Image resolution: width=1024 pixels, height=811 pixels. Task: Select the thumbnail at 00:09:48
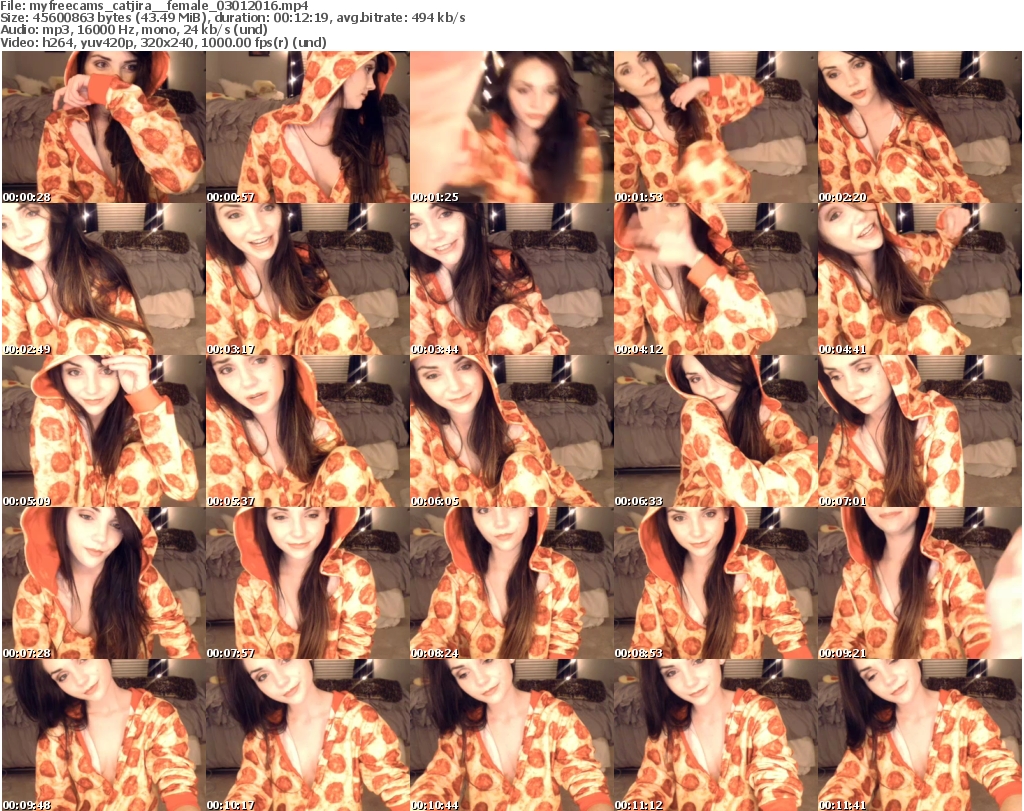104,735
